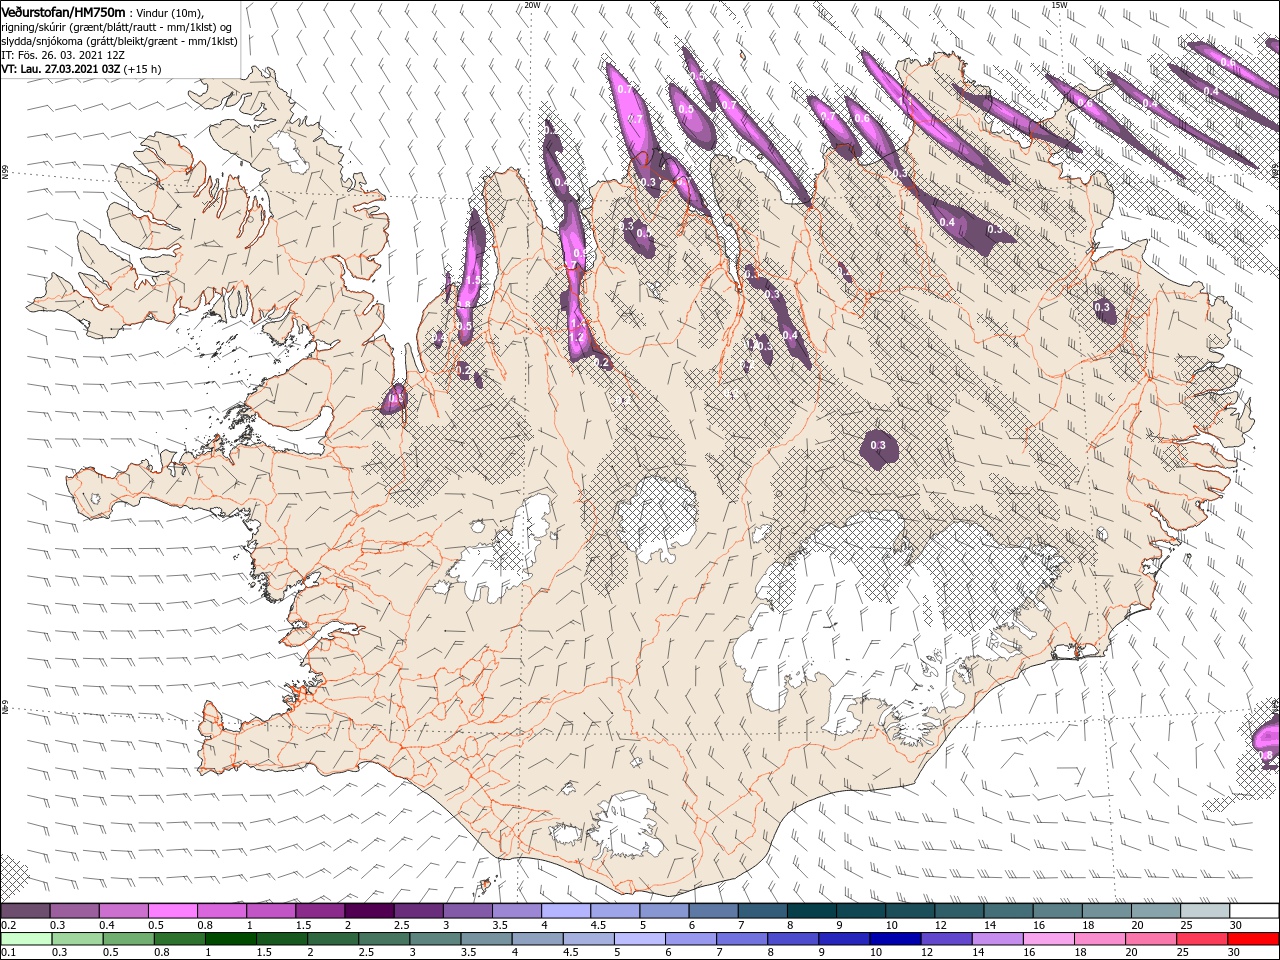Select the magenta 1 snow legend swatch
This screenshot has height=960, width=1280.
[x=271, y=911]
